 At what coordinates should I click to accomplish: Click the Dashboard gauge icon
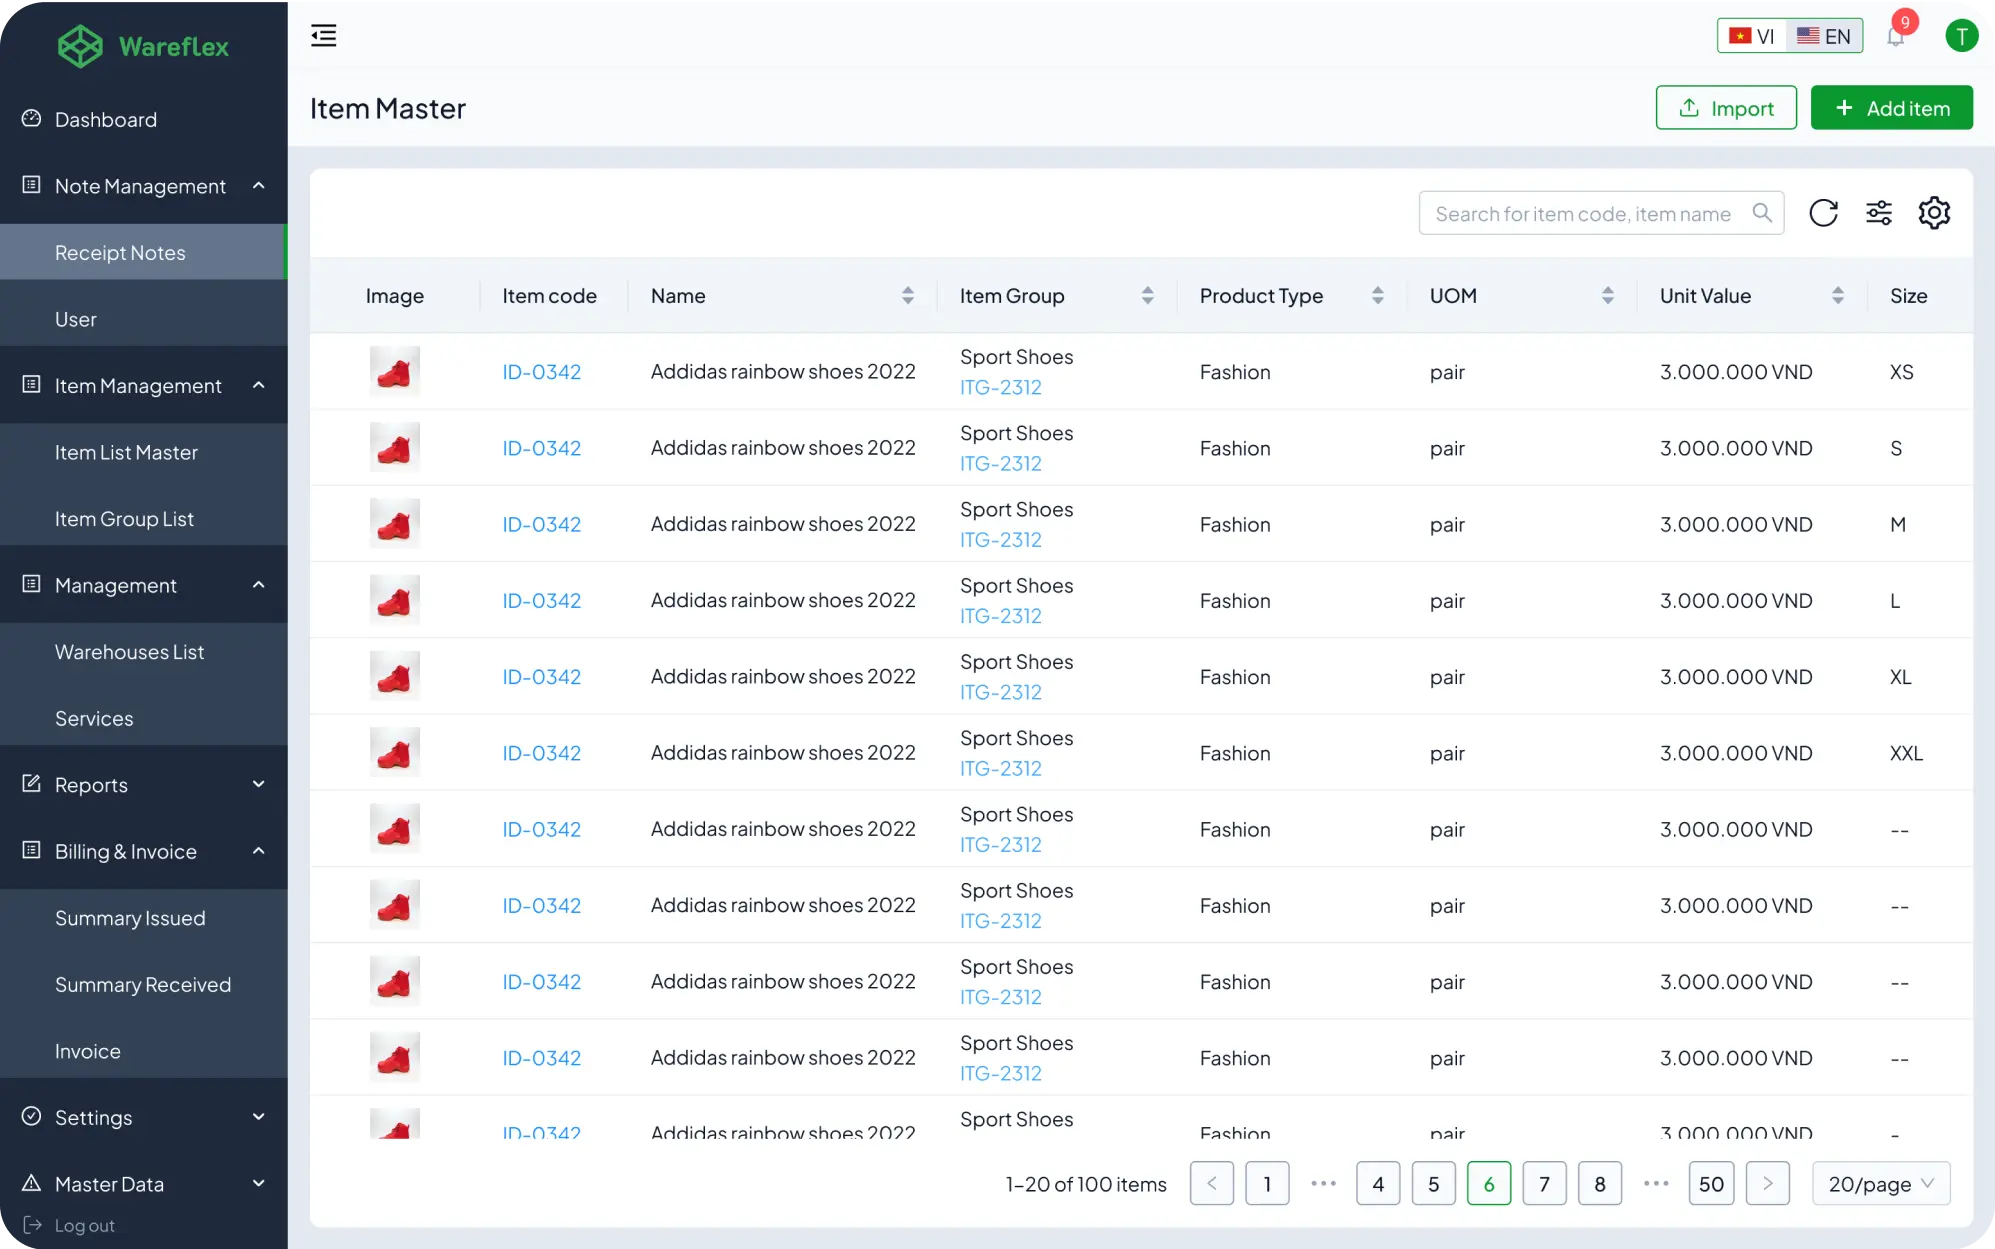[x=32, y=119]
